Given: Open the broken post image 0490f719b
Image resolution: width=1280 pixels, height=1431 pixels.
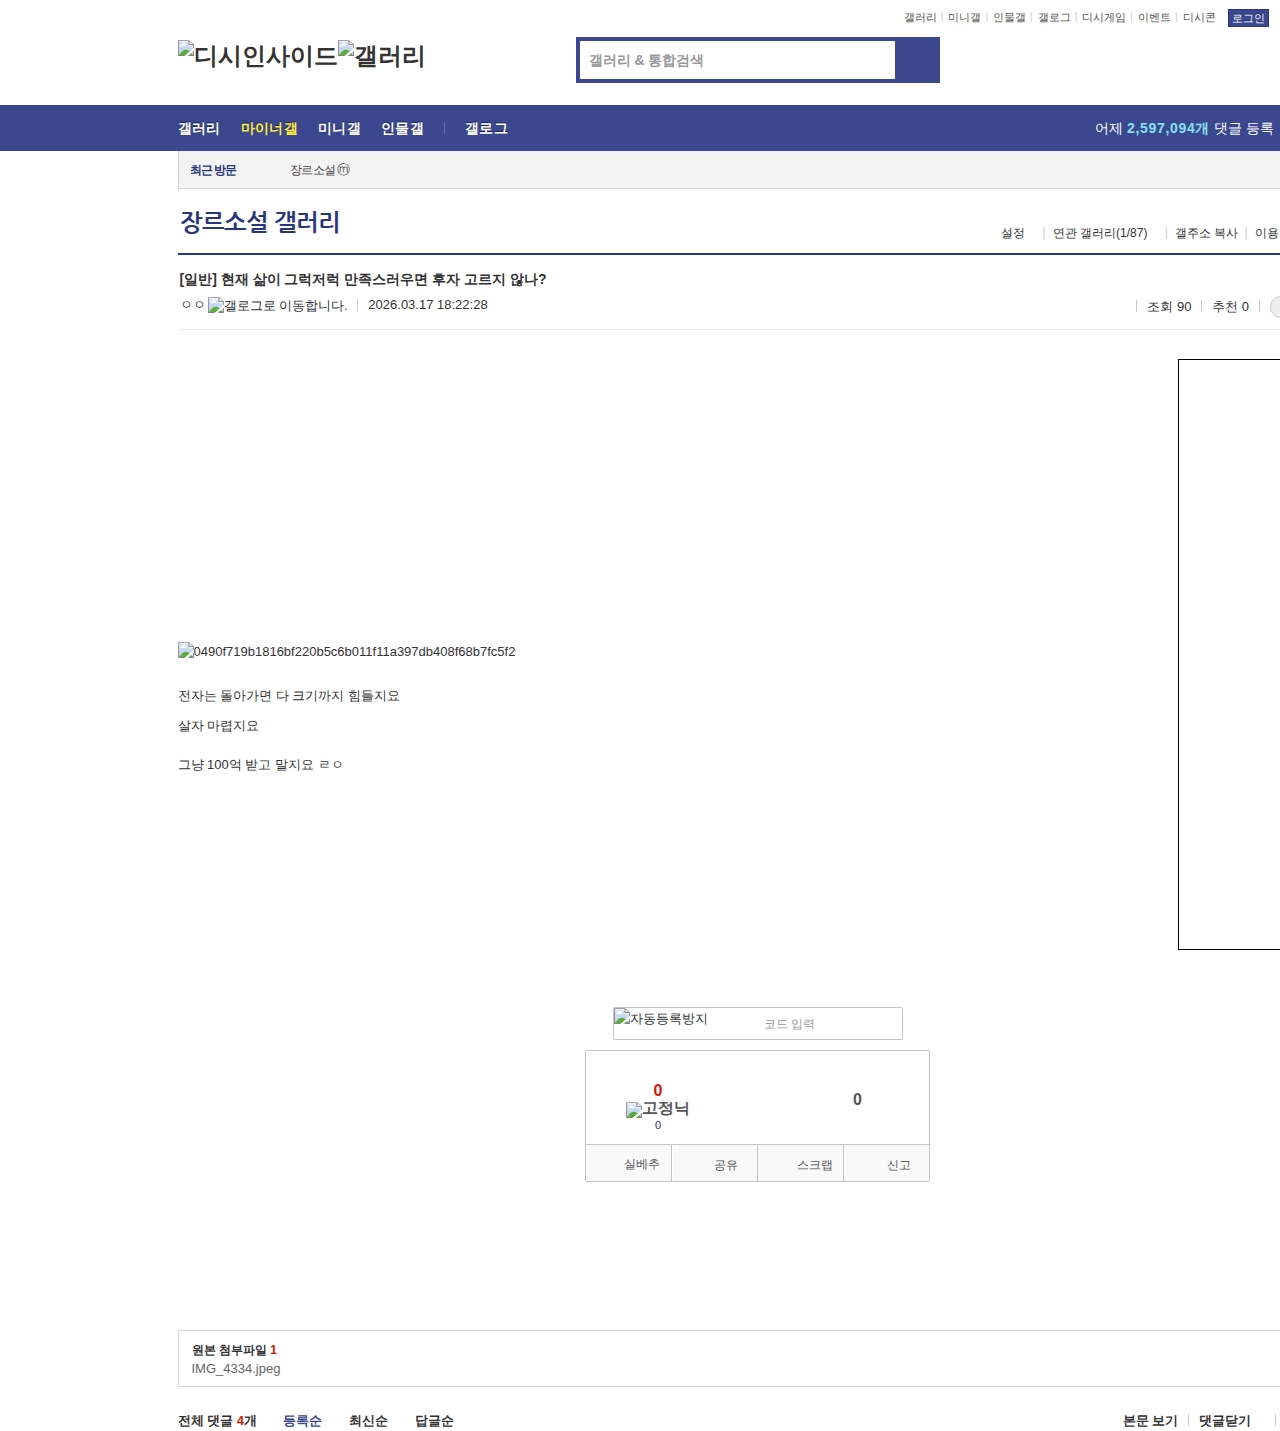Looking at the screenshot, I should click(x=347, y=651).
